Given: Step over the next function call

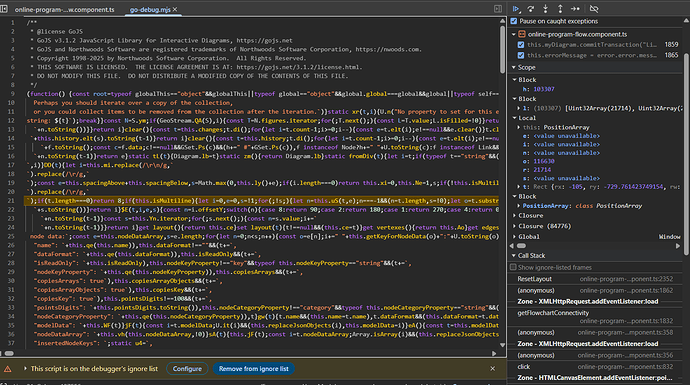Looking at the screenshot, I should [x=531, y=9].
